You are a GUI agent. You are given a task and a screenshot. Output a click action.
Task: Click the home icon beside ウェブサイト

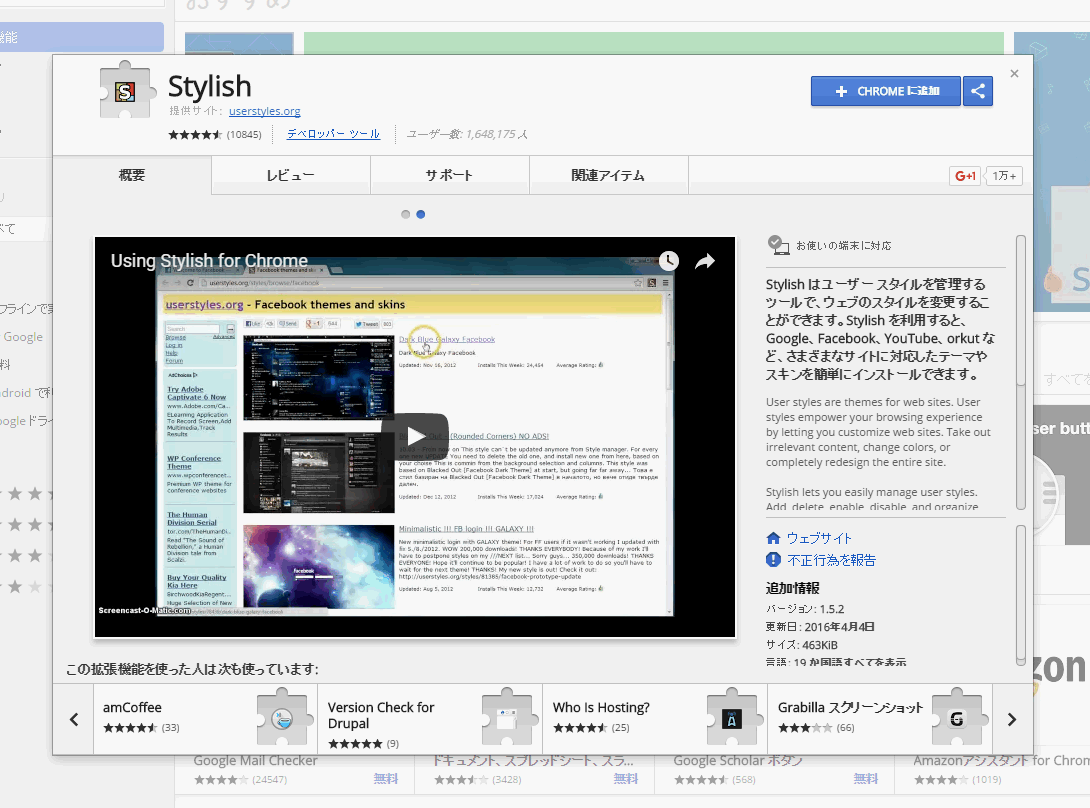pos(773,538)
